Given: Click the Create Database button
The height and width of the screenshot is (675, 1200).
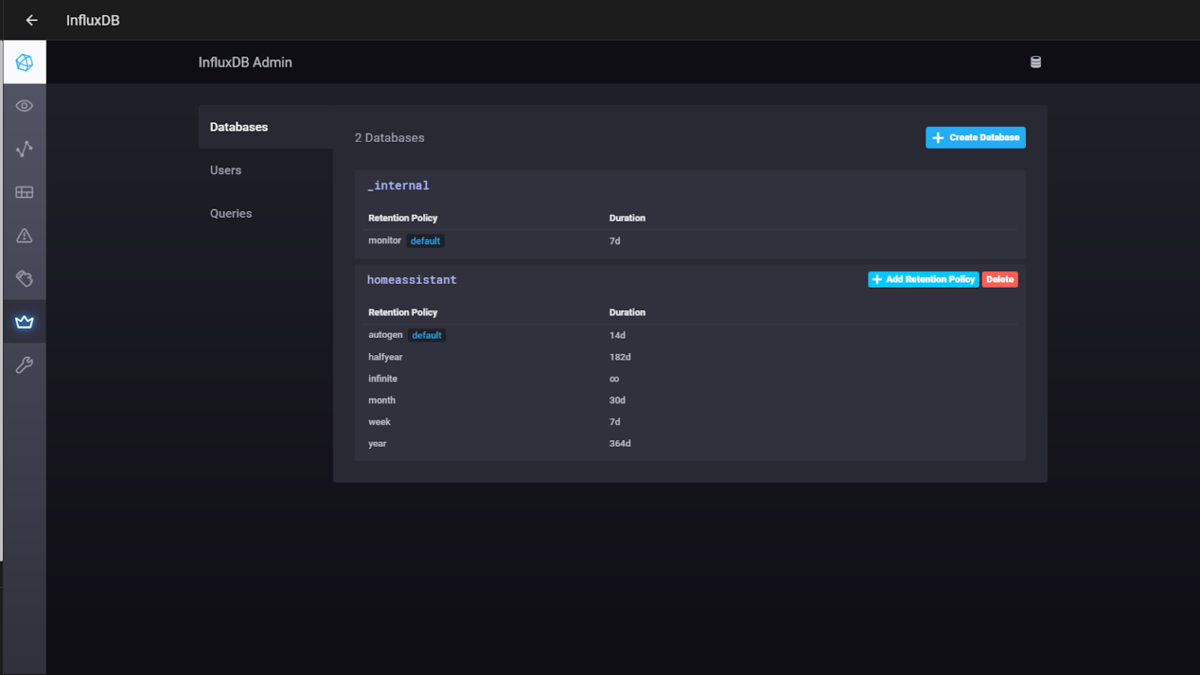Looking at the screenshot, I should pyautogui.click(x=975, y=137).
